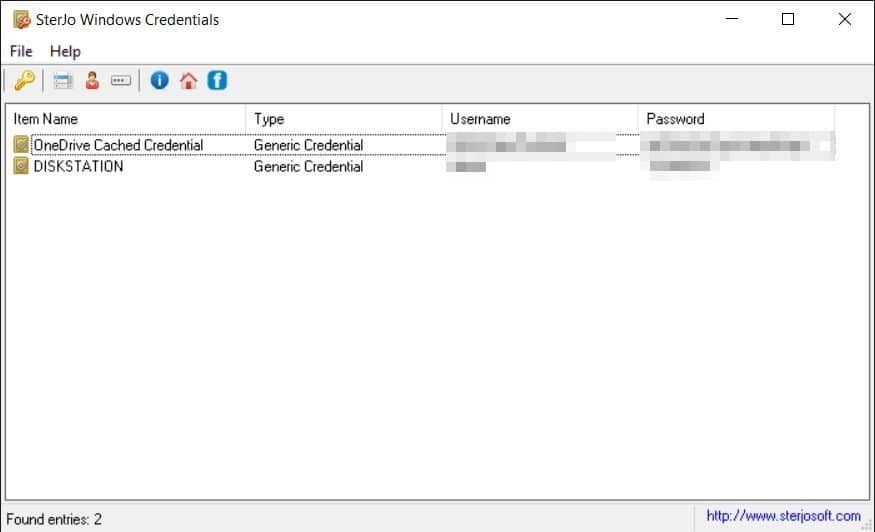Open the Facebook toolbar icon
875x532 pixels.
coord(217,81)
